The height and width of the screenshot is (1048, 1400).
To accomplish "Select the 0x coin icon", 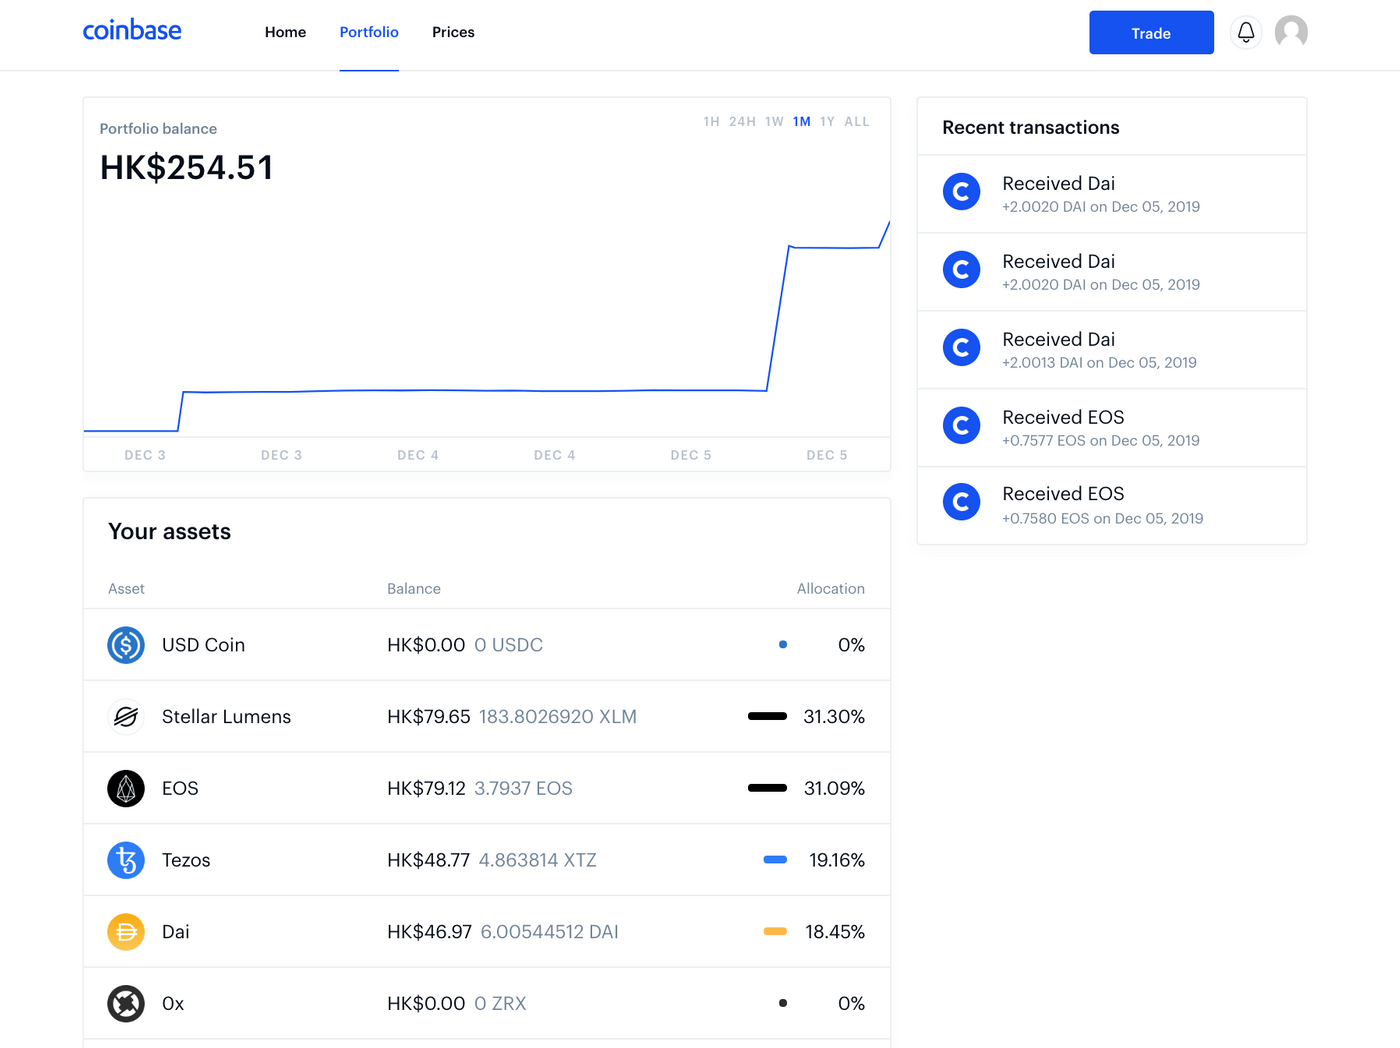I will click(x=125, y=1003).
